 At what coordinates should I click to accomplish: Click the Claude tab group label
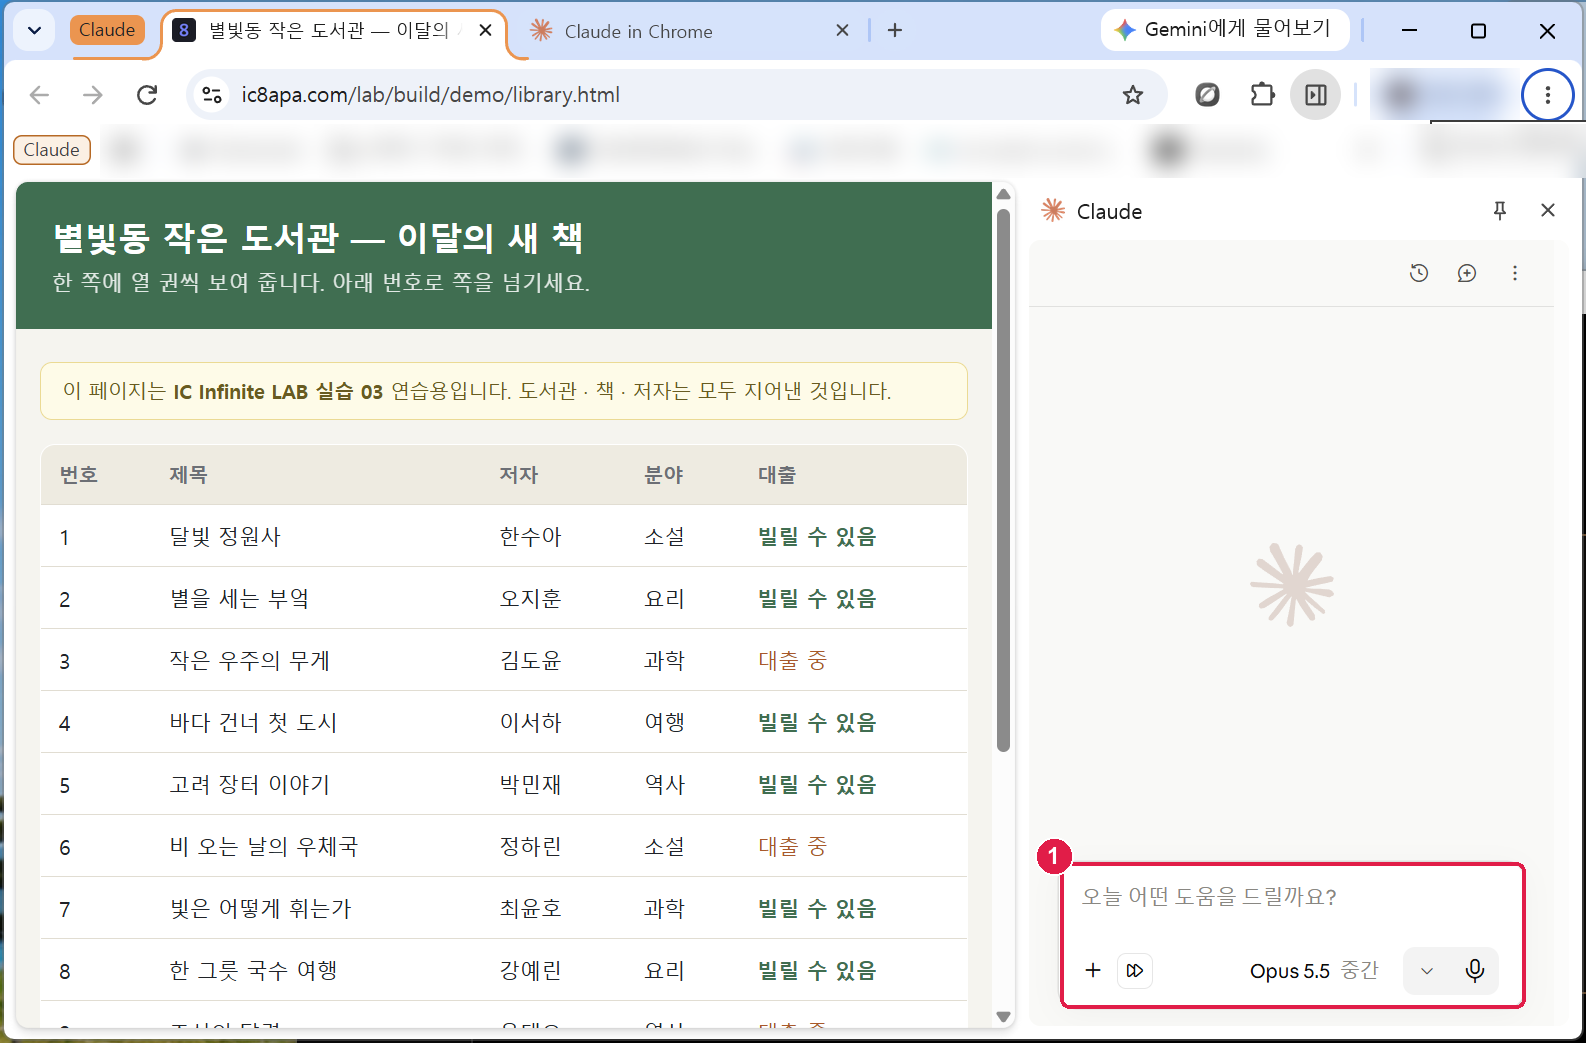pos(107,30)
